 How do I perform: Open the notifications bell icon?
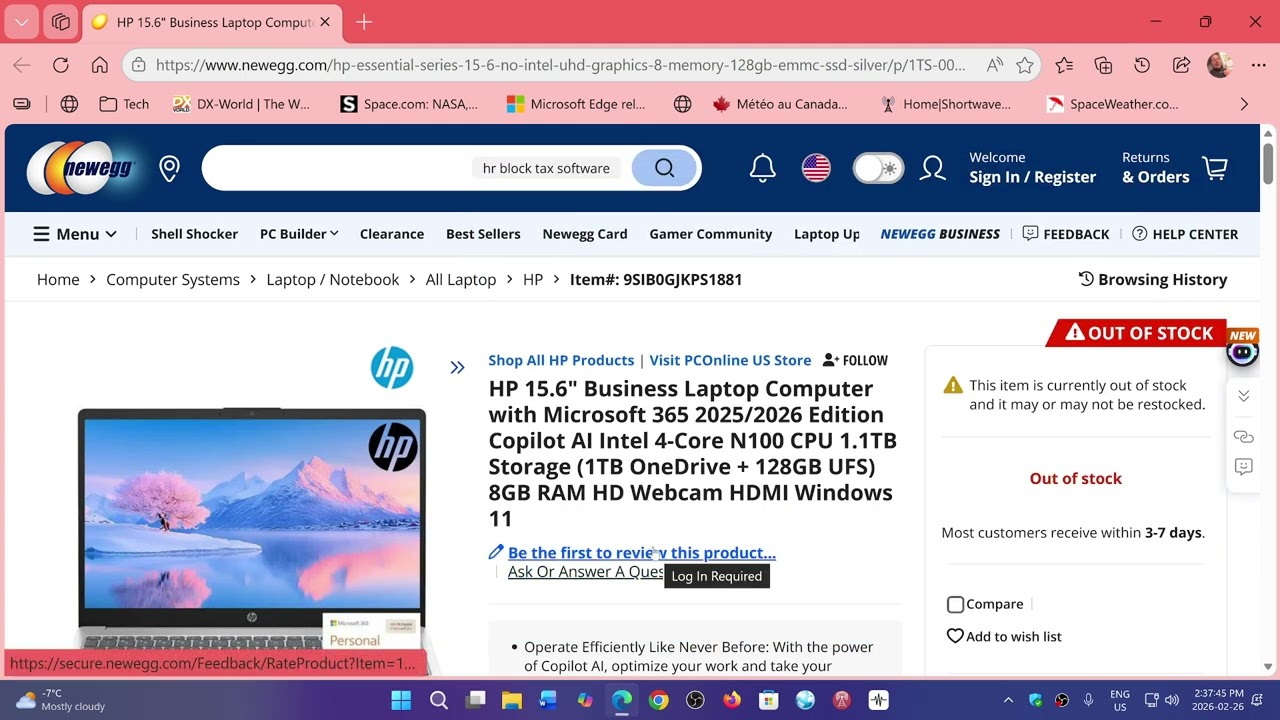763,168
